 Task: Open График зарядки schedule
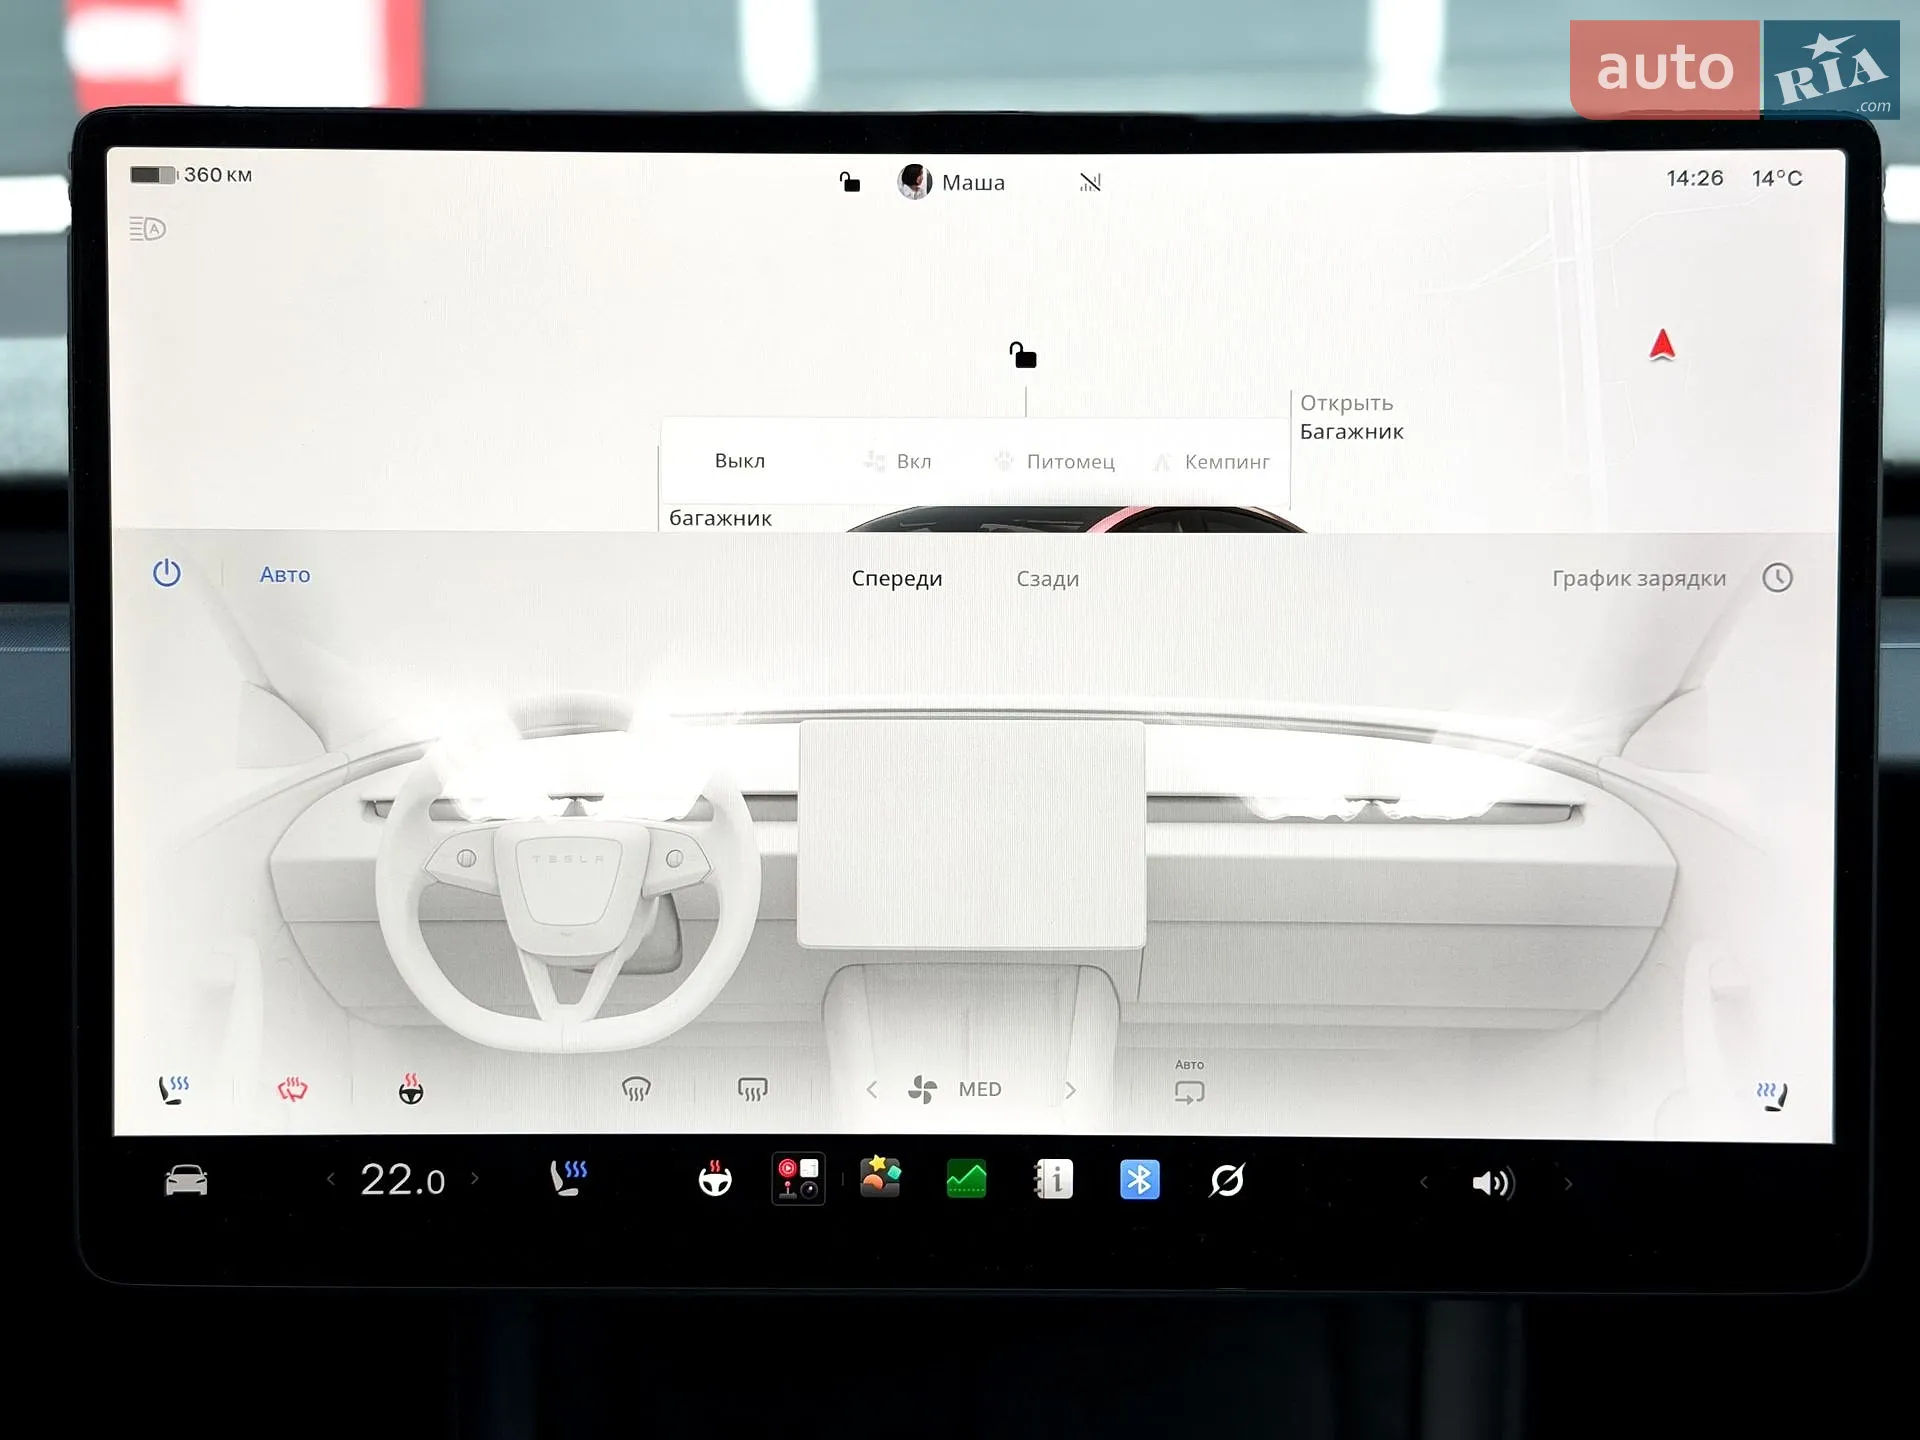tap(1639, 578)
